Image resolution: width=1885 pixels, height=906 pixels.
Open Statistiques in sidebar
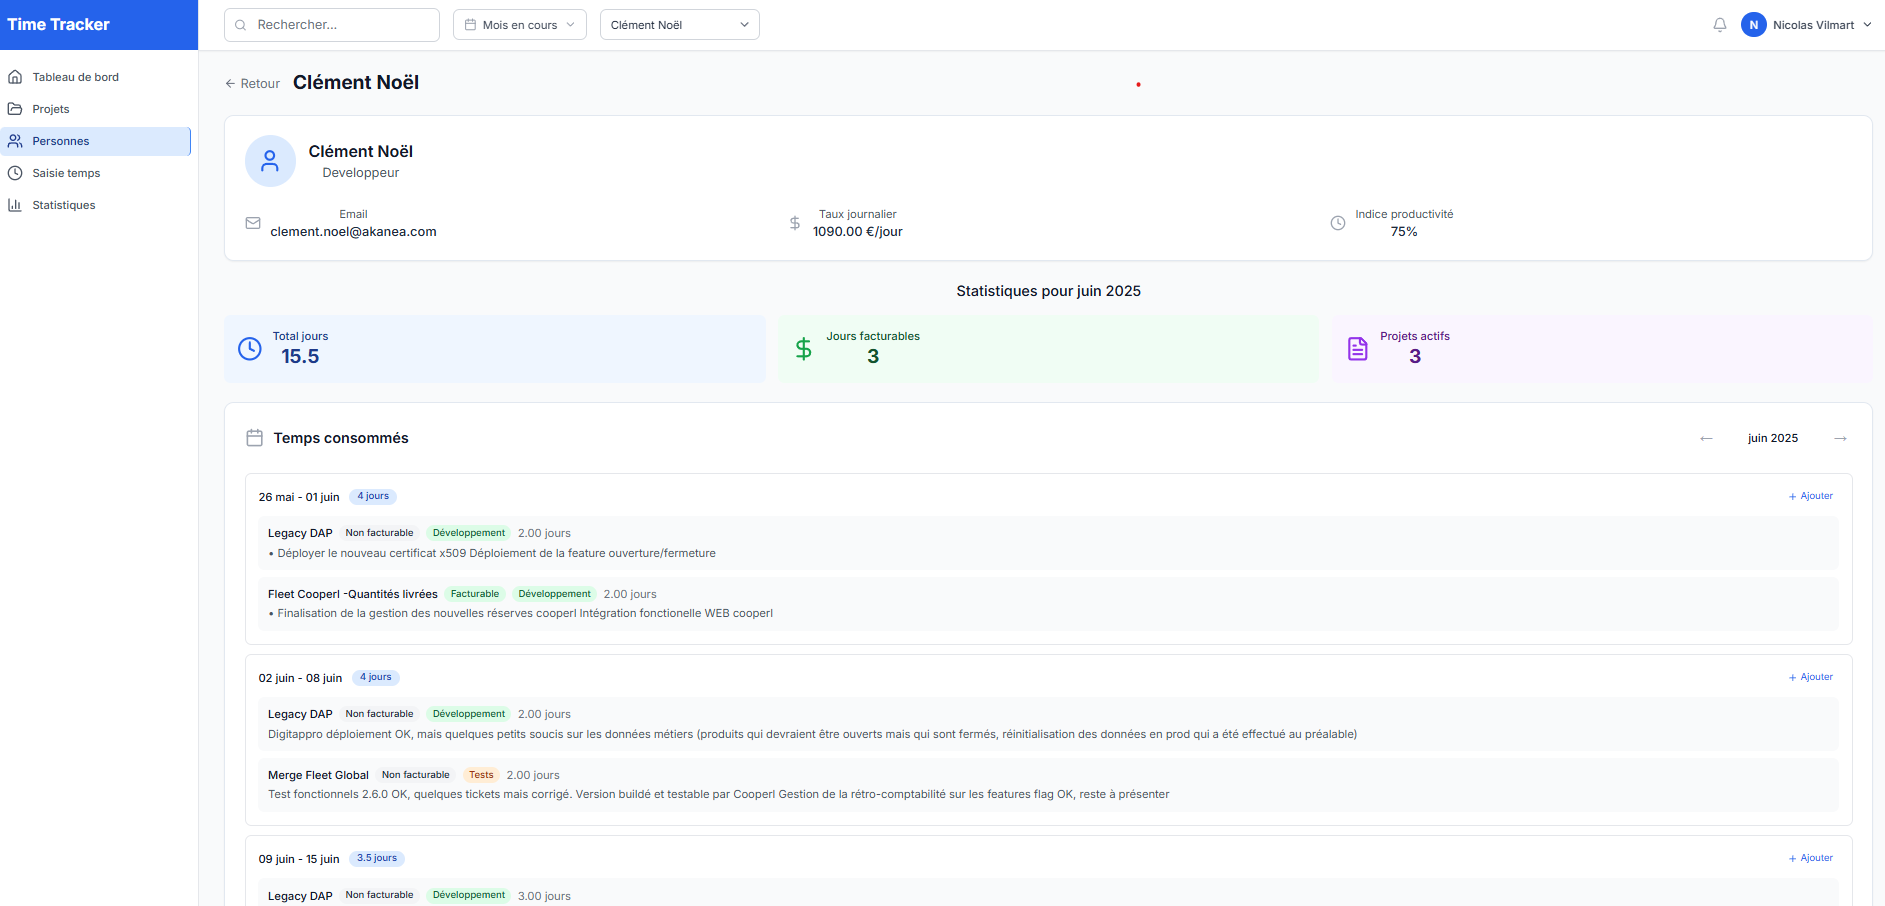point(95,205)
